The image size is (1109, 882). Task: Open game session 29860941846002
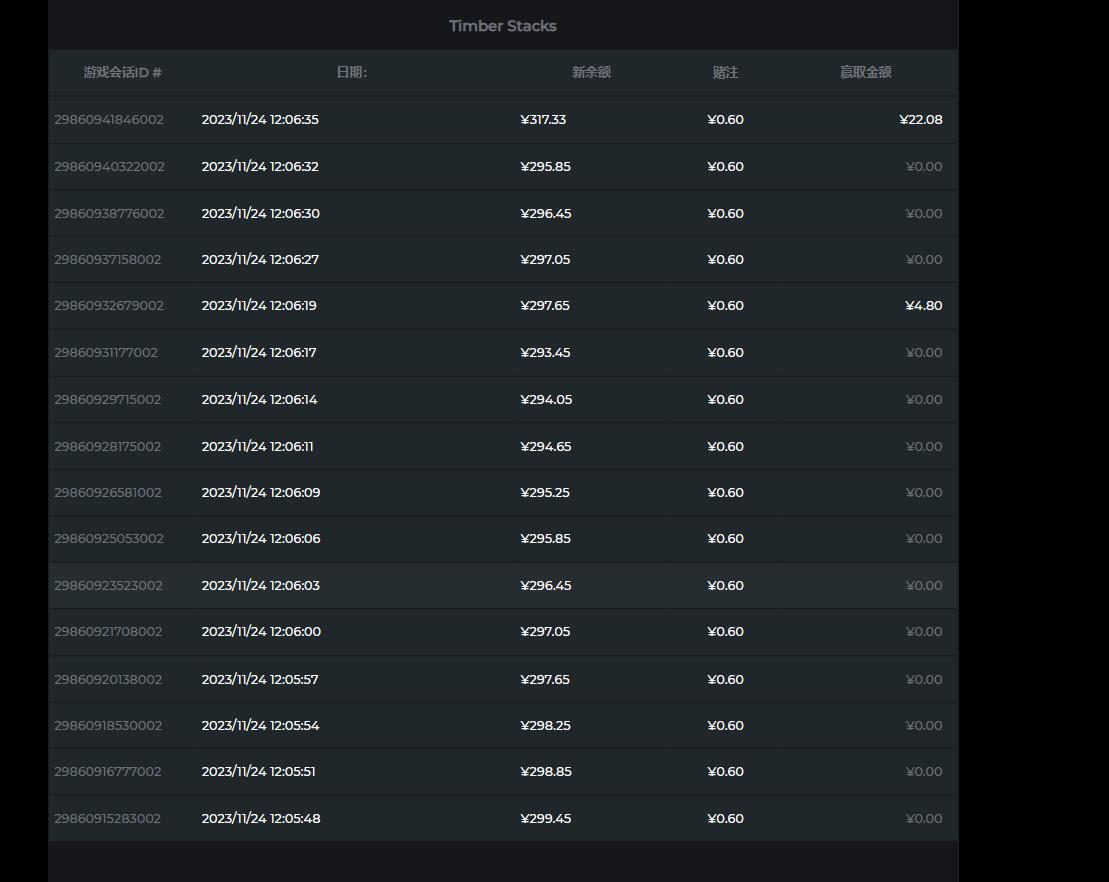[109, 119]
